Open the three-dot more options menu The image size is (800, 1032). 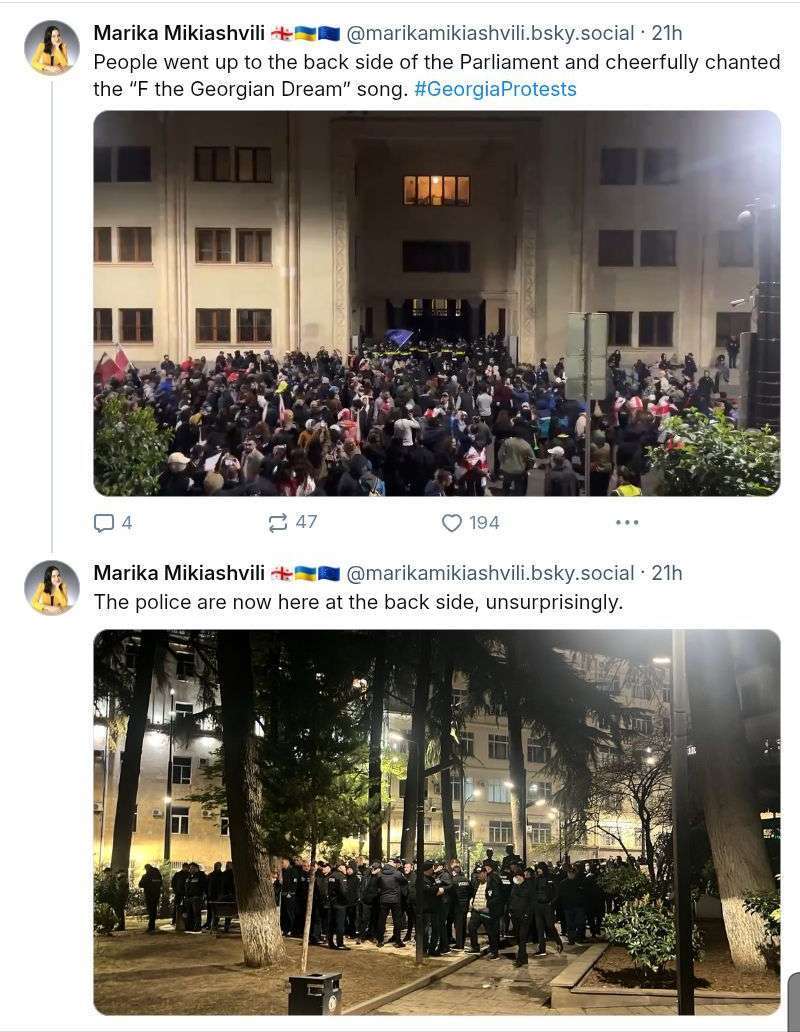pos(627,523)
